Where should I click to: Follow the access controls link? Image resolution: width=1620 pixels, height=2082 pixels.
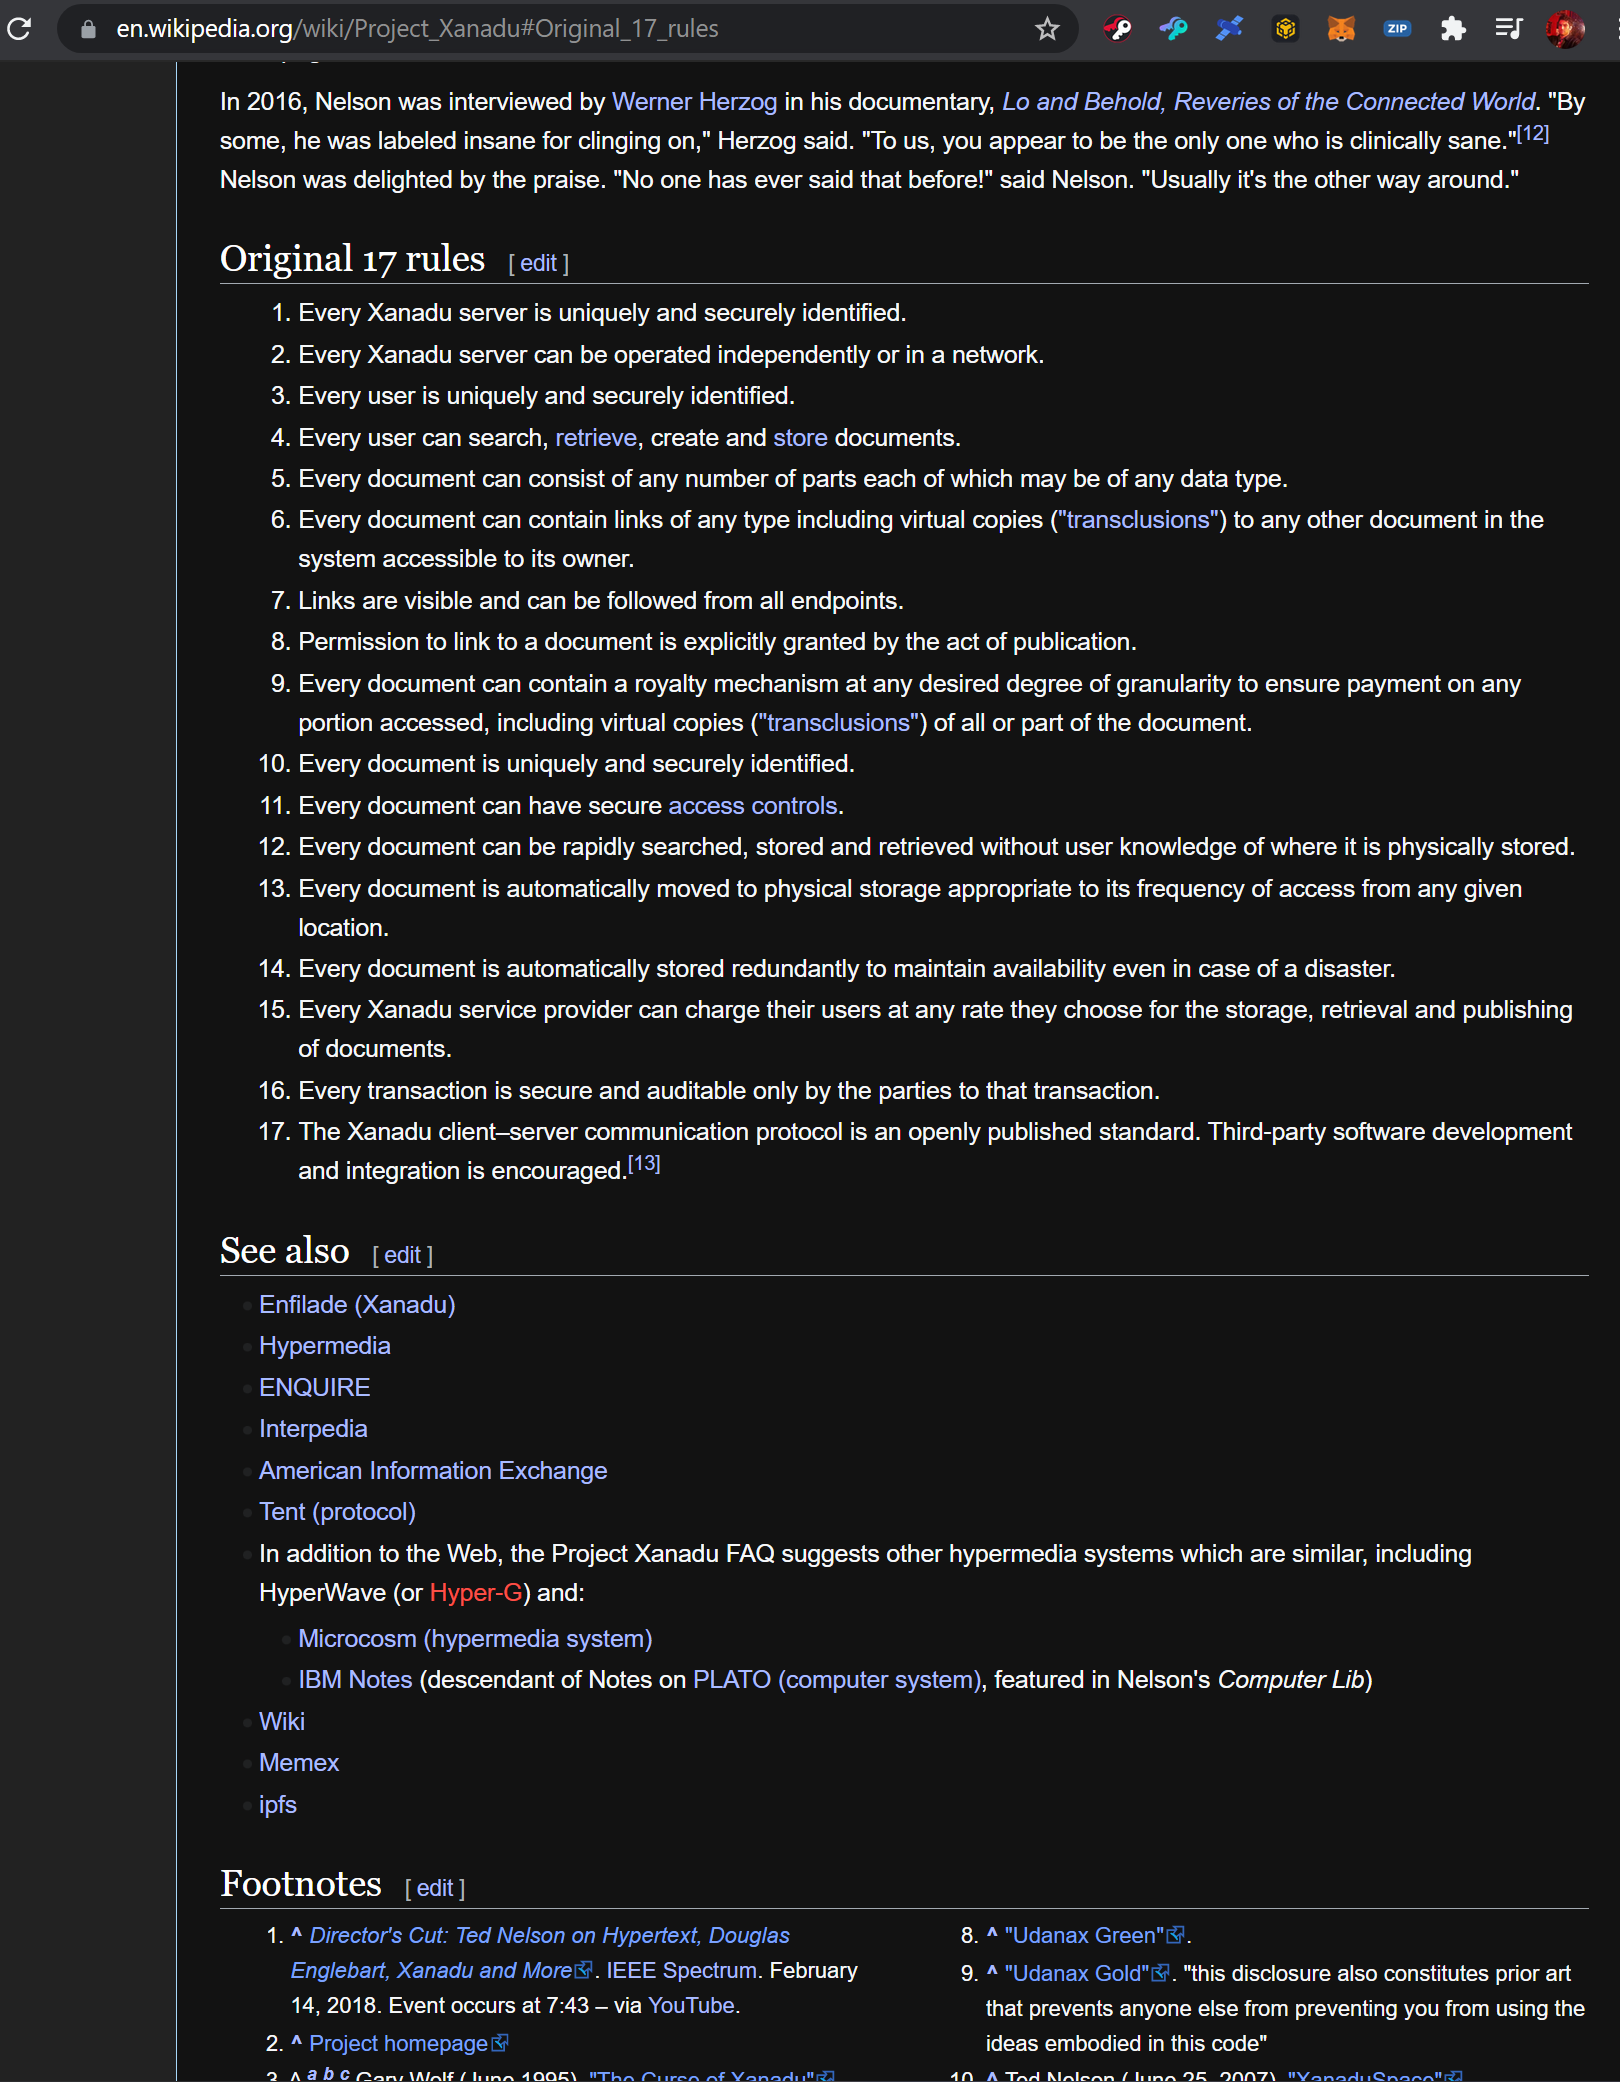pyautogui.click(x=753, y=806)
